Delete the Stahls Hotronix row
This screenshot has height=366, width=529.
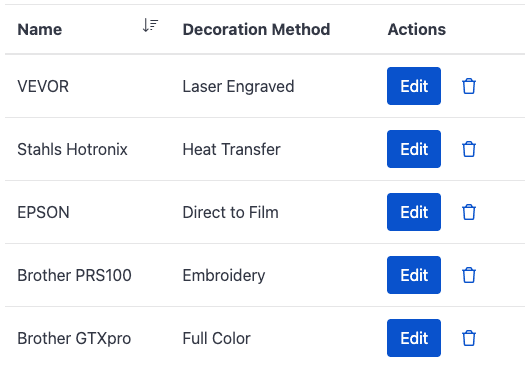click(x=469, y=149)
